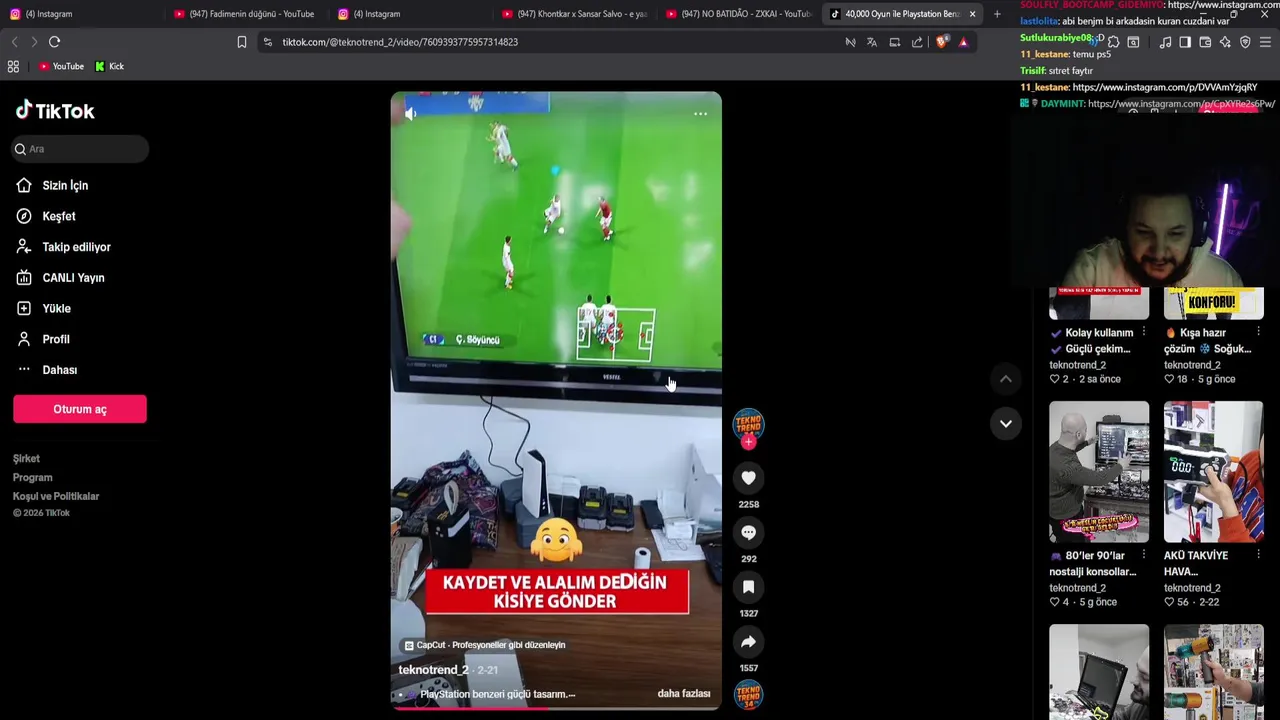Open the YouTube bookmark
This screenshot has width=1280, height=720.
[61, 66]
